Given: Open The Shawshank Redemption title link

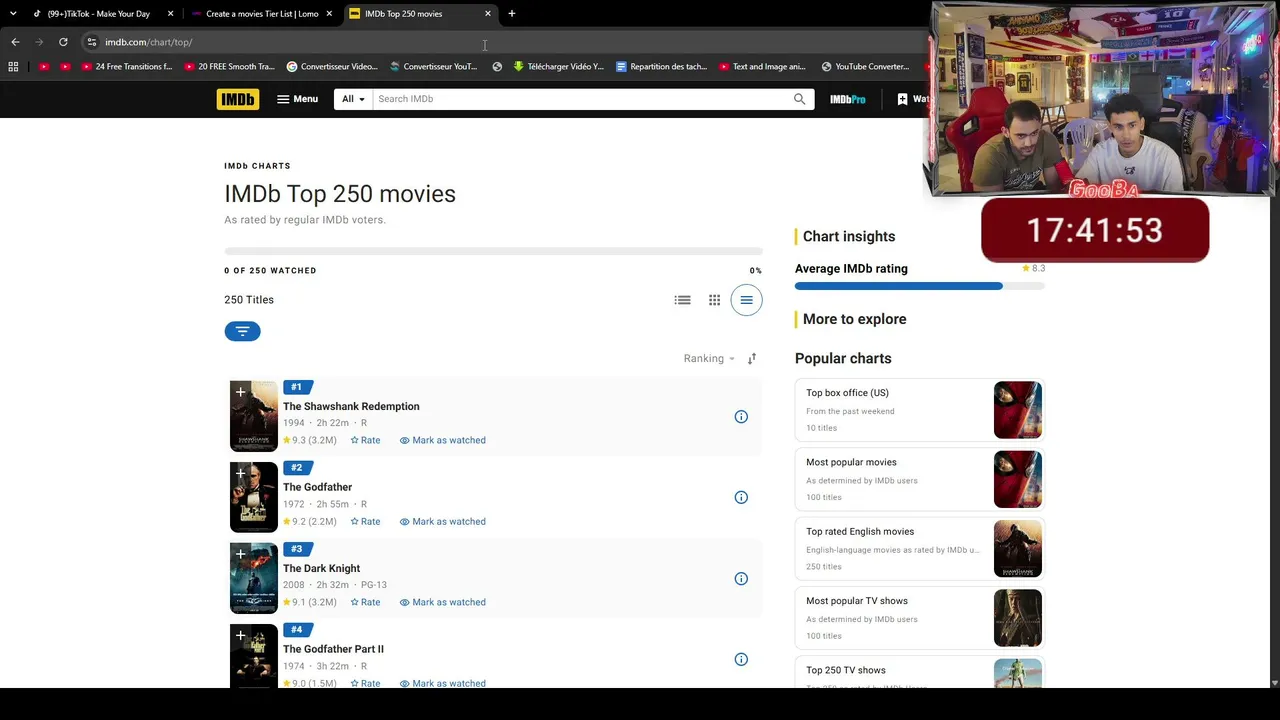Looking at the screenshot, I should 351,406.
